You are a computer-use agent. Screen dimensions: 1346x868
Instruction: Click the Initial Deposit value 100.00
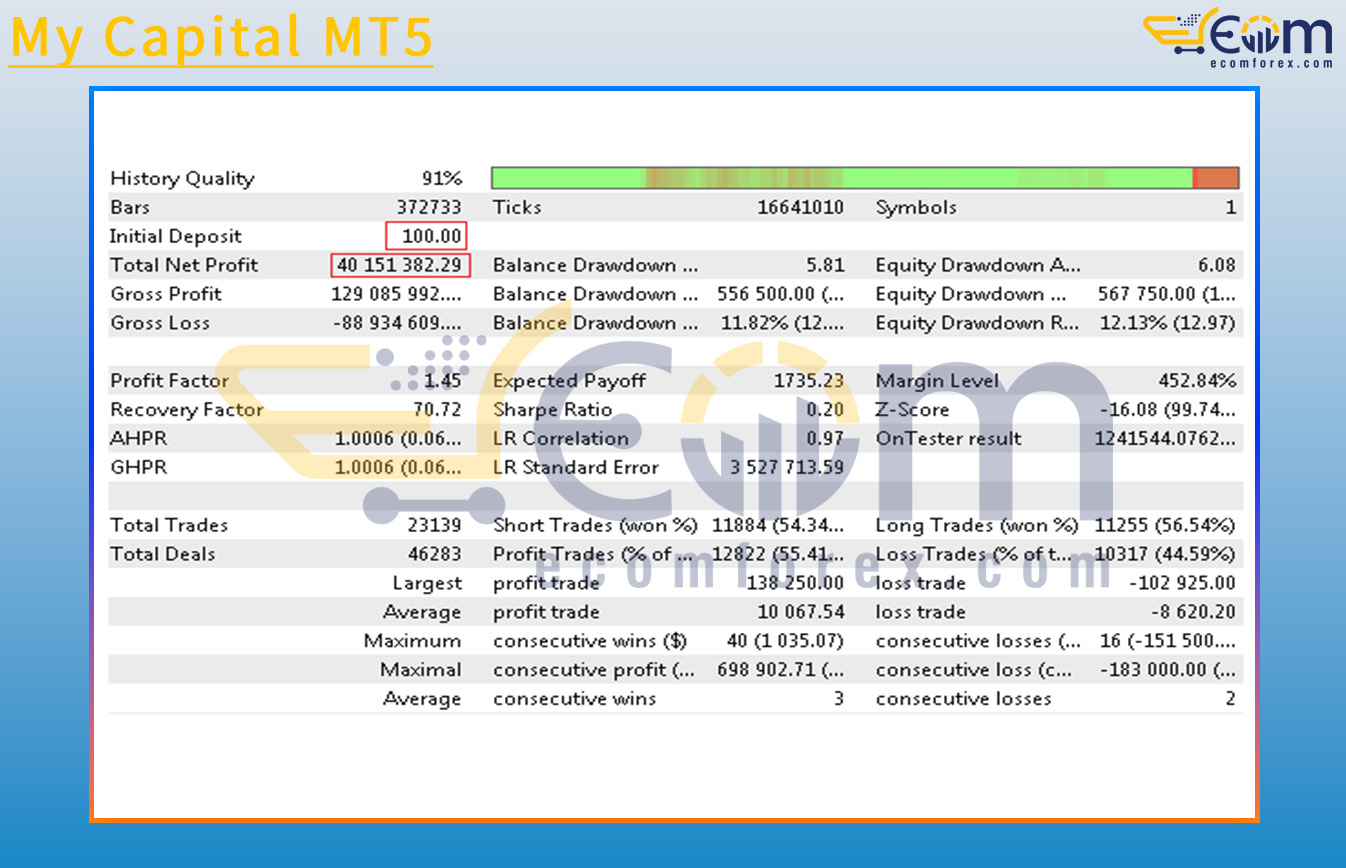tap(427, 237)
